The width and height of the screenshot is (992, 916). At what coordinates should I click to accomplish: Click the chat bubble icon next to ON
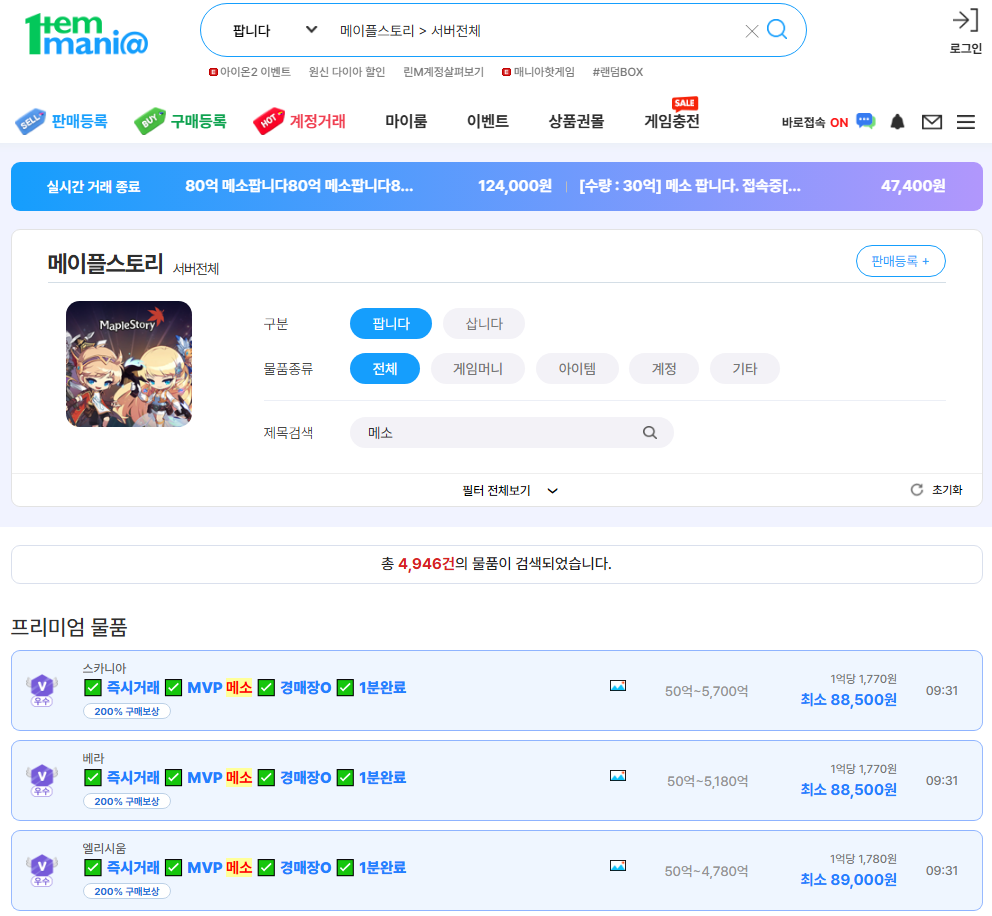[865, 120]
